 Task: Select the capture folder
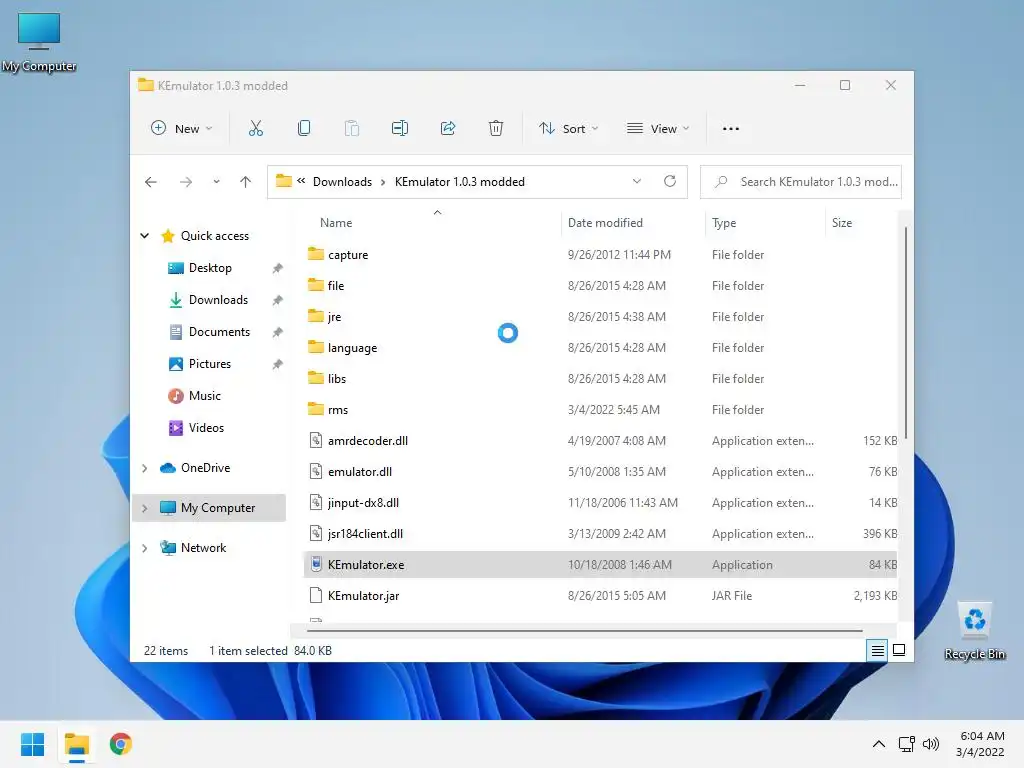[x=600, y=255]
